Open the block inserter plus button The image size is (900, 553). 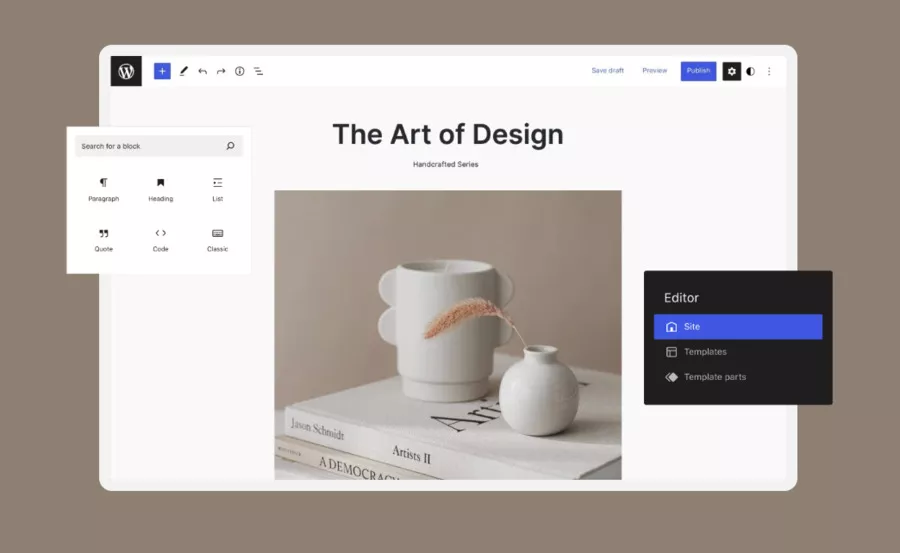pyautogui.click(x=162, y=71)
